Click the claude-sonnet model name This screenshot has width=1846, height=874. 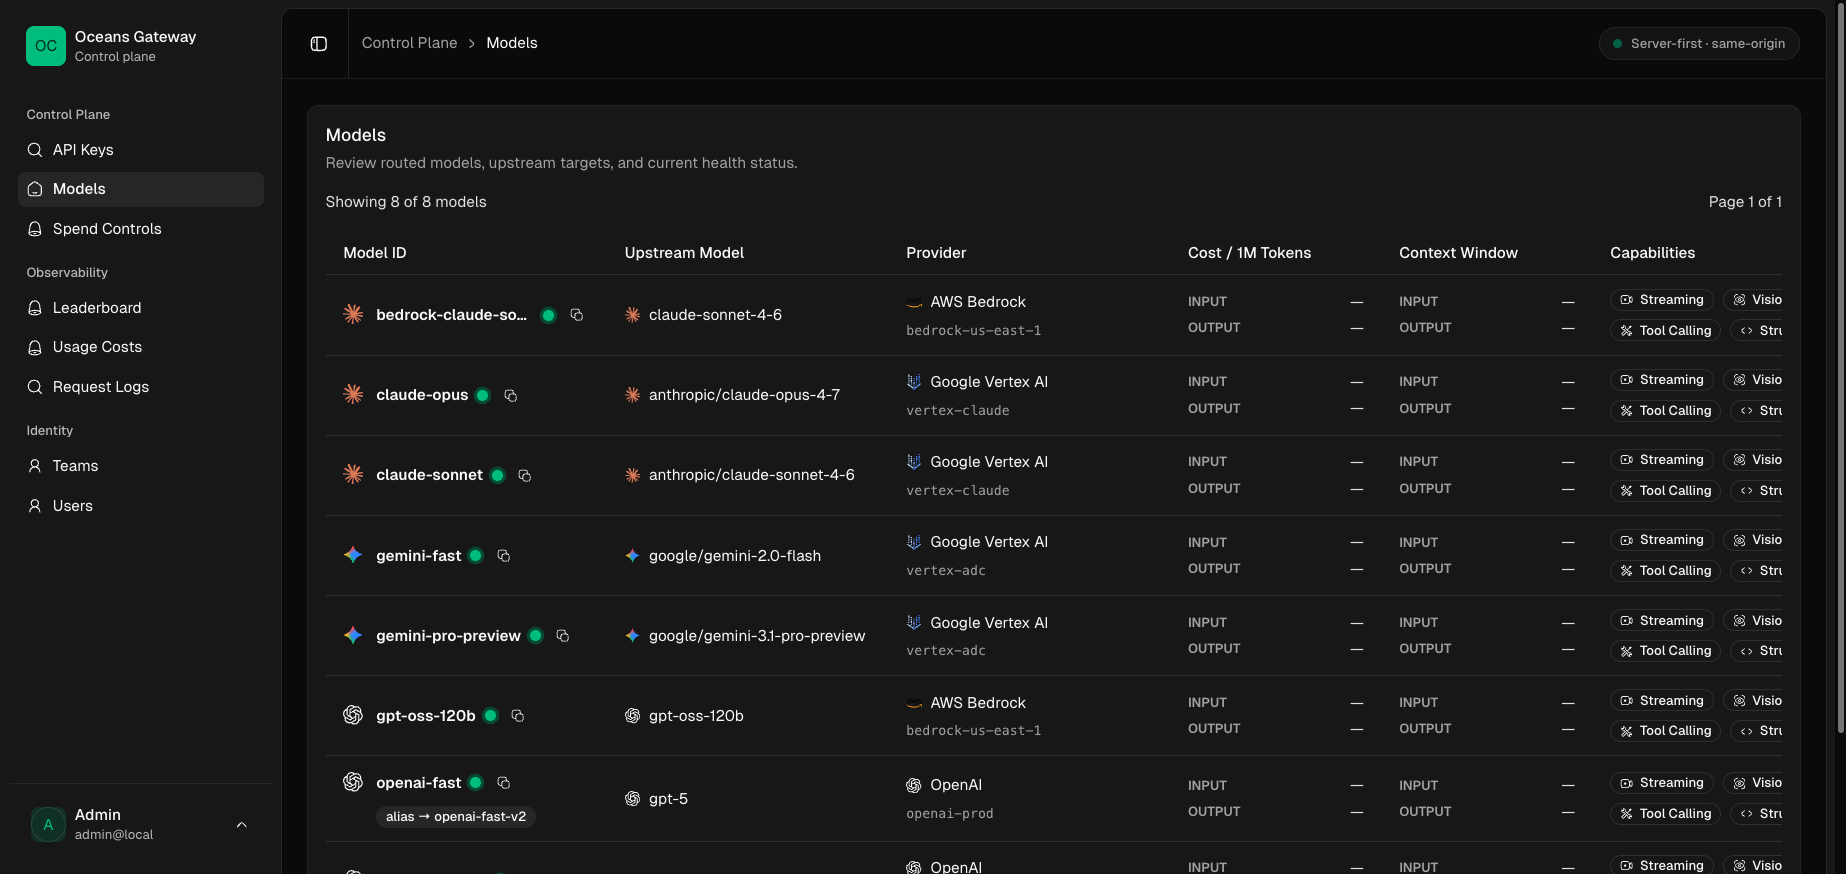point(429,475)
